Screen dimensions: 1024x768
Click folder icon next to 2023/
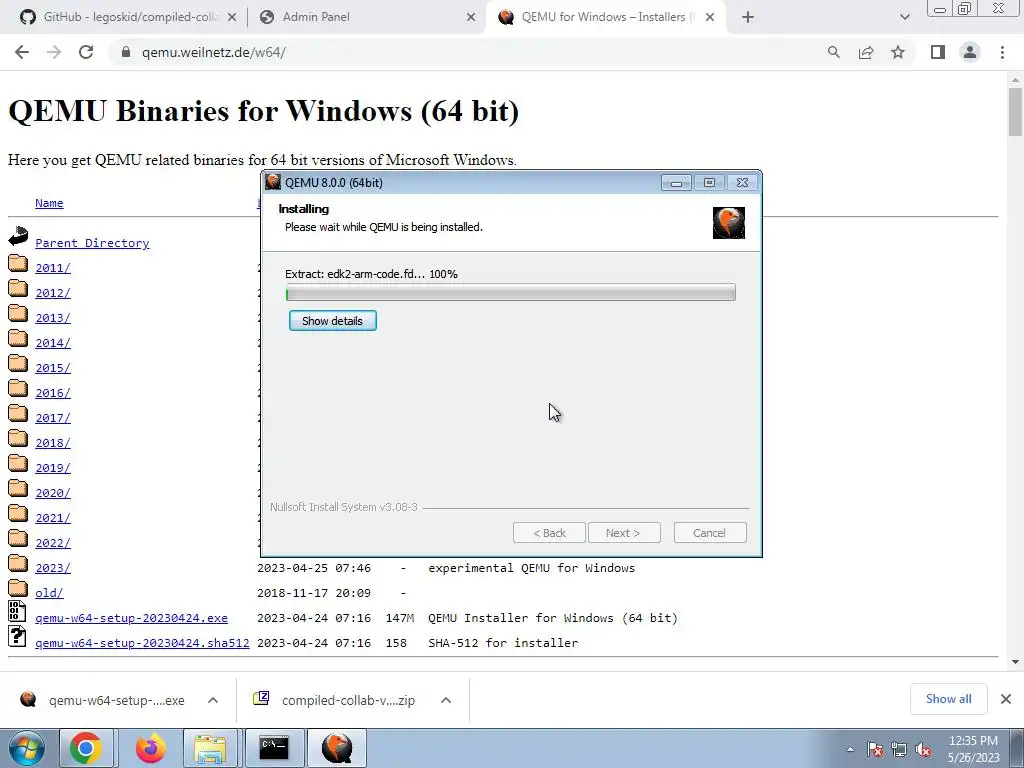[x=18, y=563]
